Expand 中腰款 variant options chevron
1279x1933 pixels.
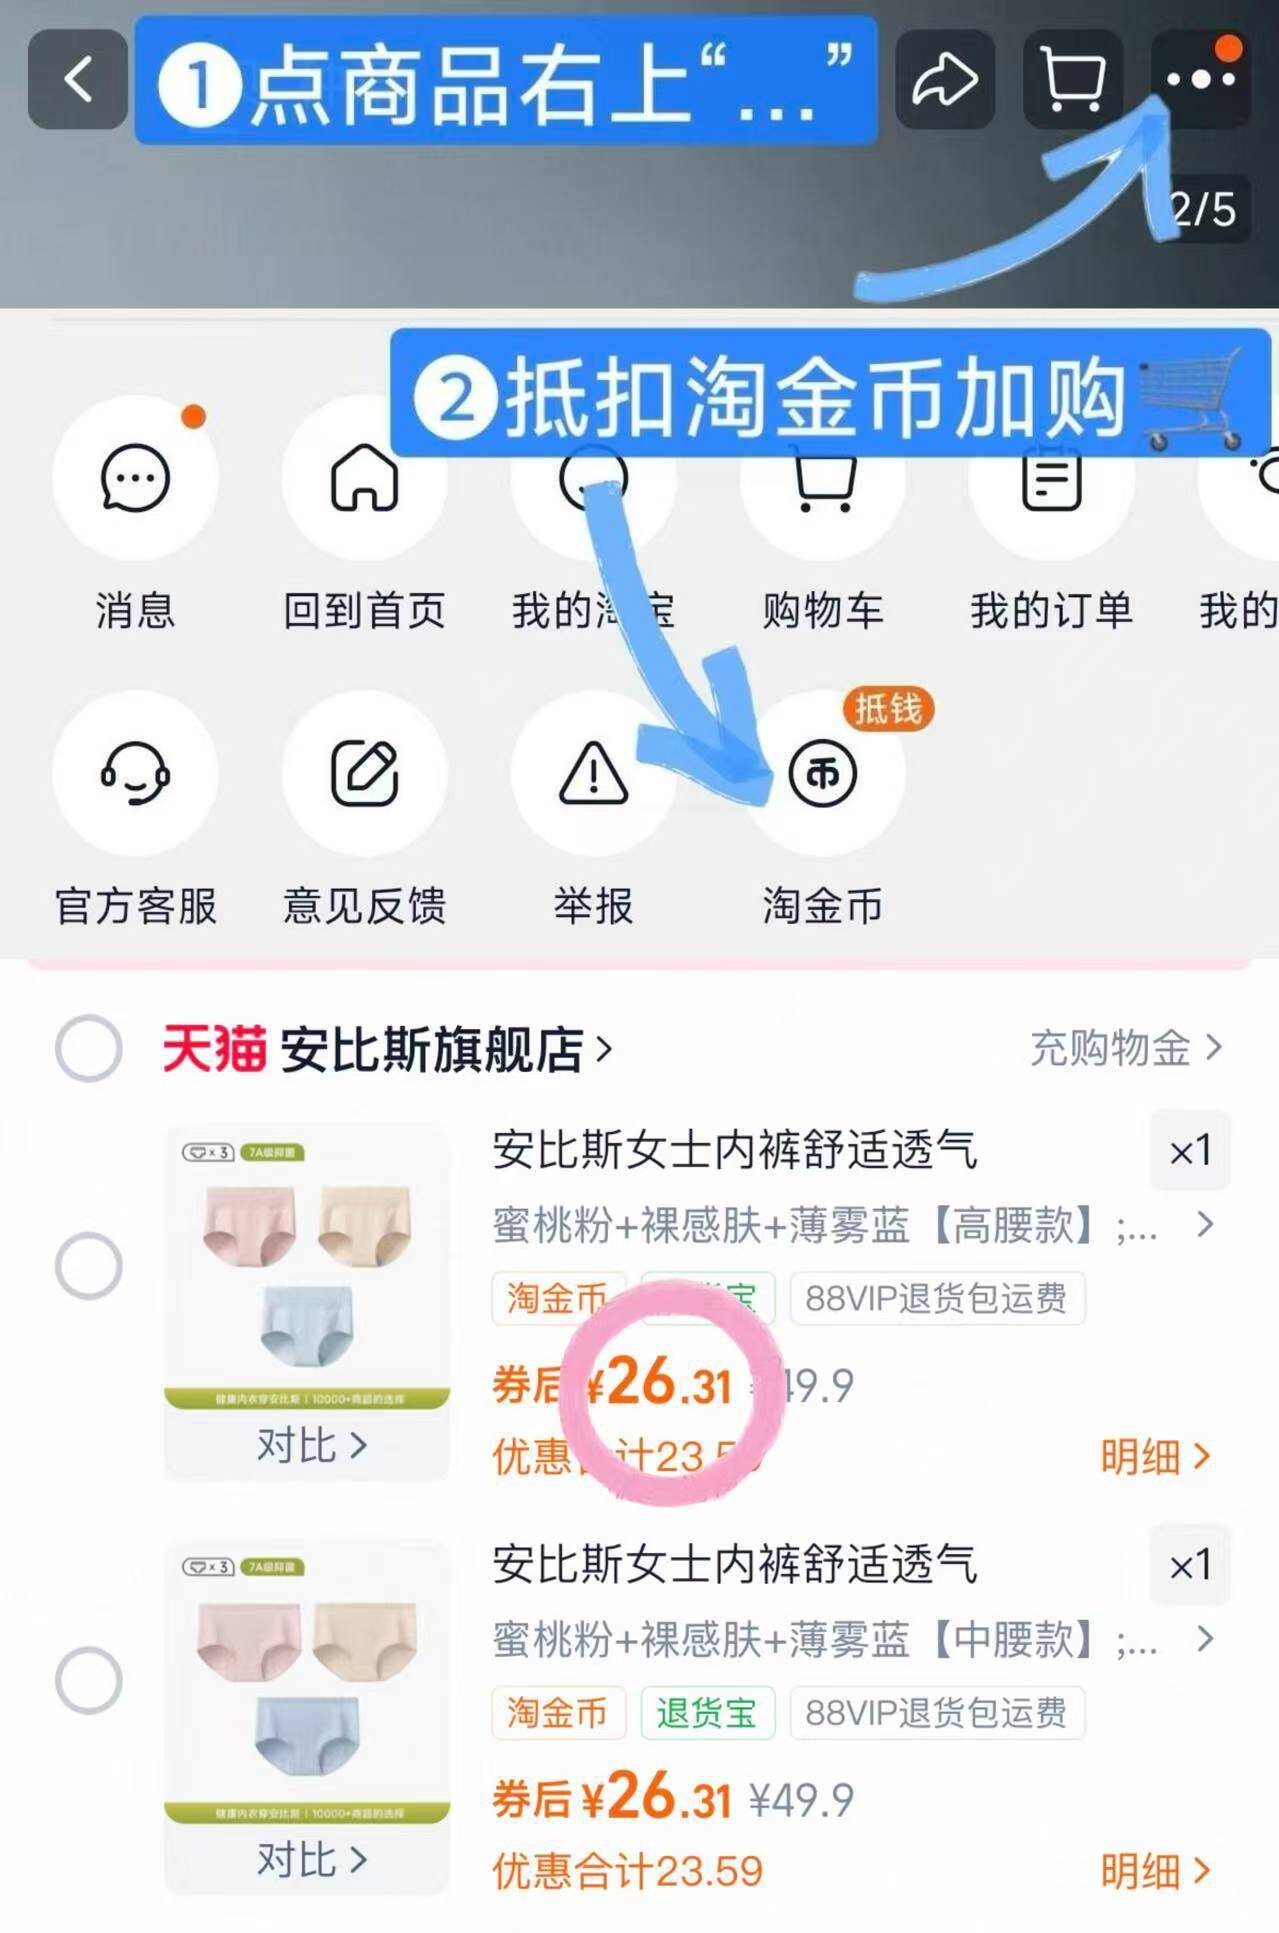click(1205, 1638)
